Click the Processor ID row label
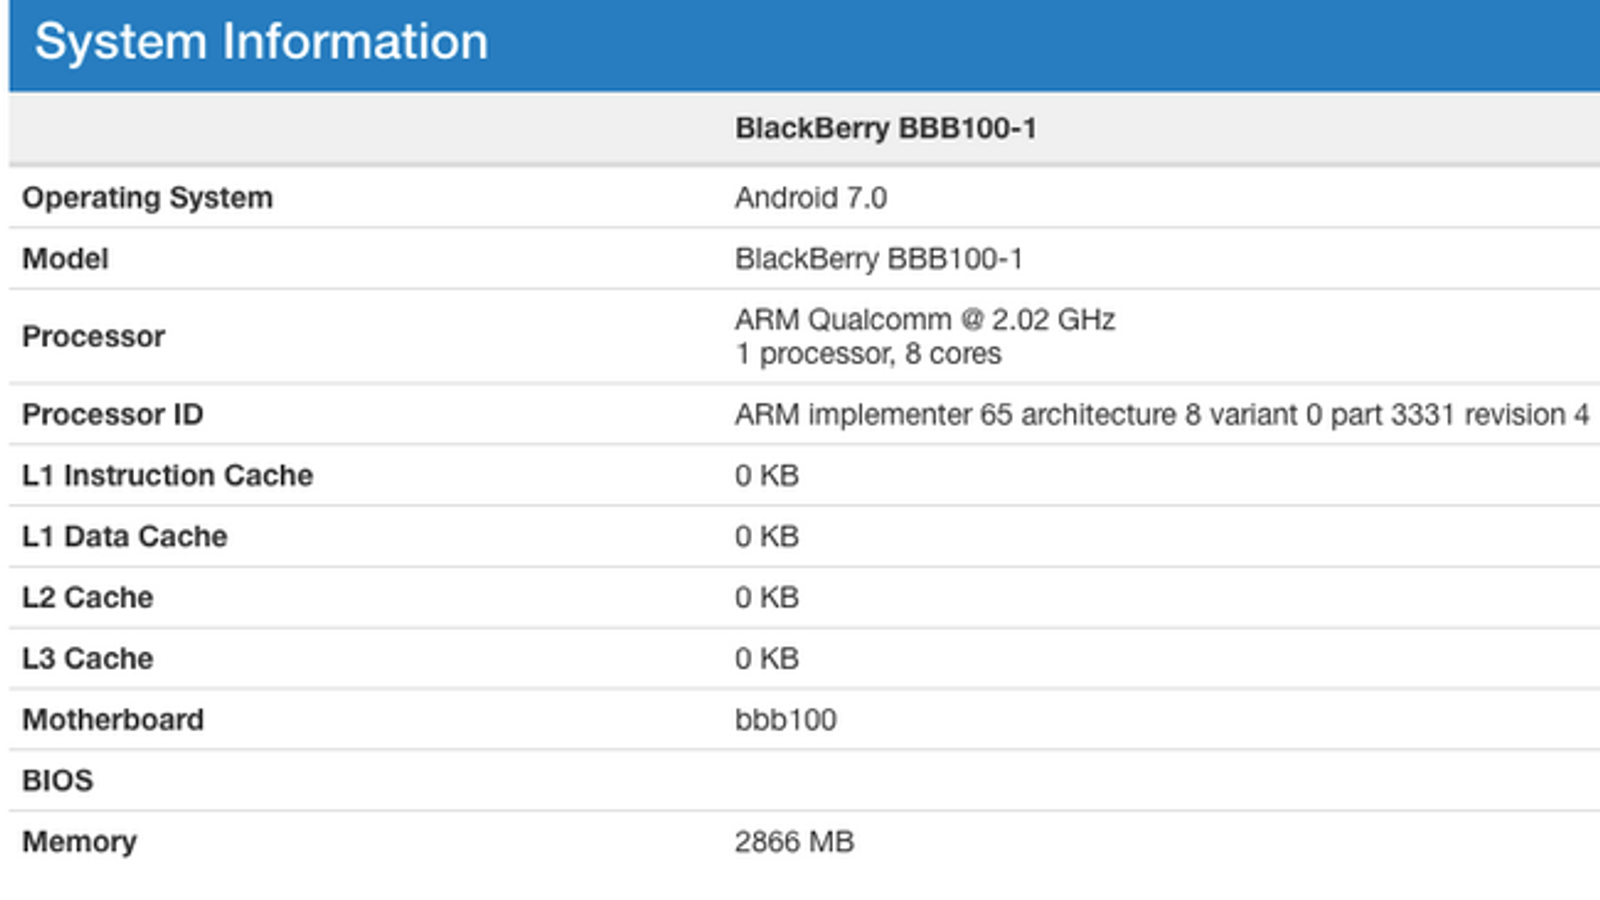Screen dimensions: 1600x900 [112, 415]
